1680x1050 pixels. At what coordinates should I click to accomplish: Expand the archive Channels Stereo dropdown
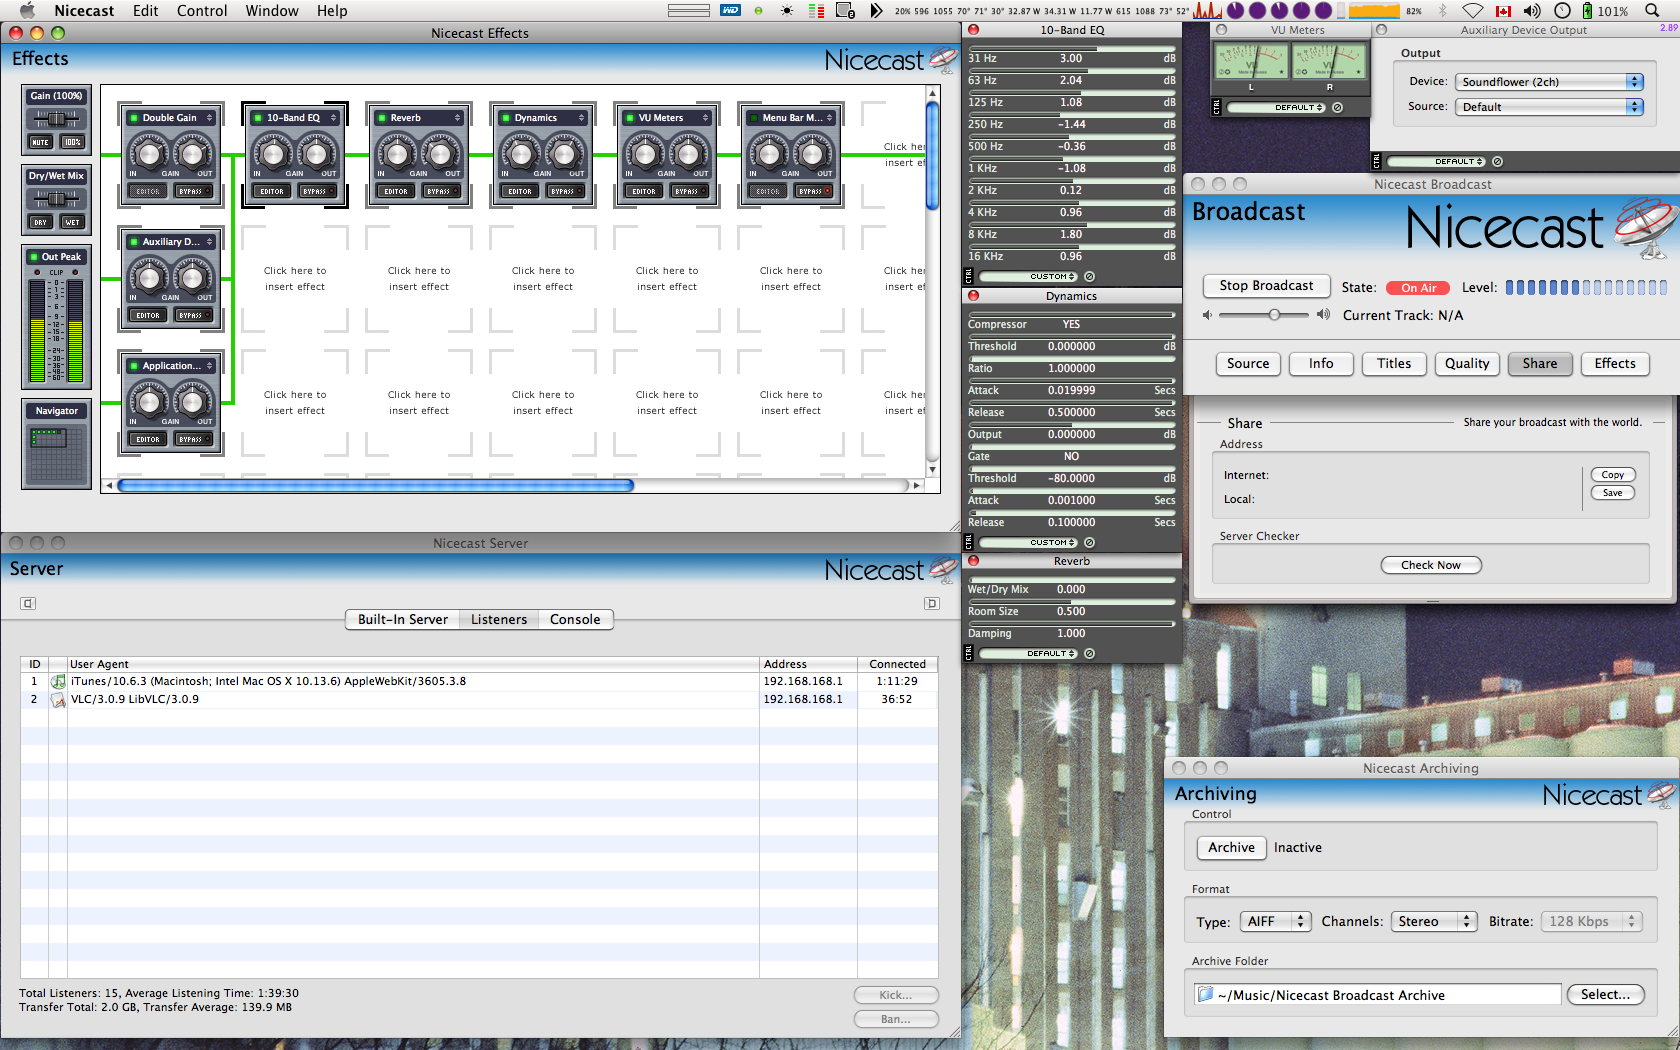pyautogui.click(x=1433, y=922)
